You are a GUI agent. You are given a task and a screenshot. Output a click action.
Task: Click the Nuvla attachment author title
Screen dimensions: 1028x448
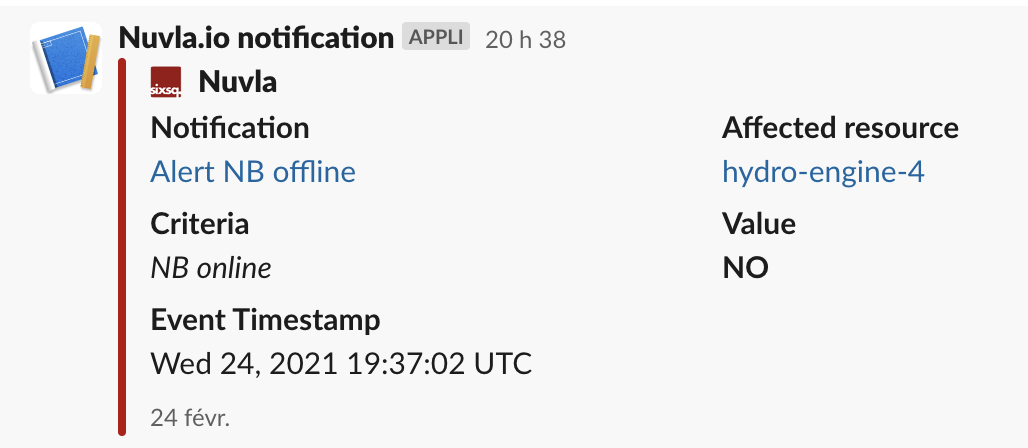coord(237,82)
